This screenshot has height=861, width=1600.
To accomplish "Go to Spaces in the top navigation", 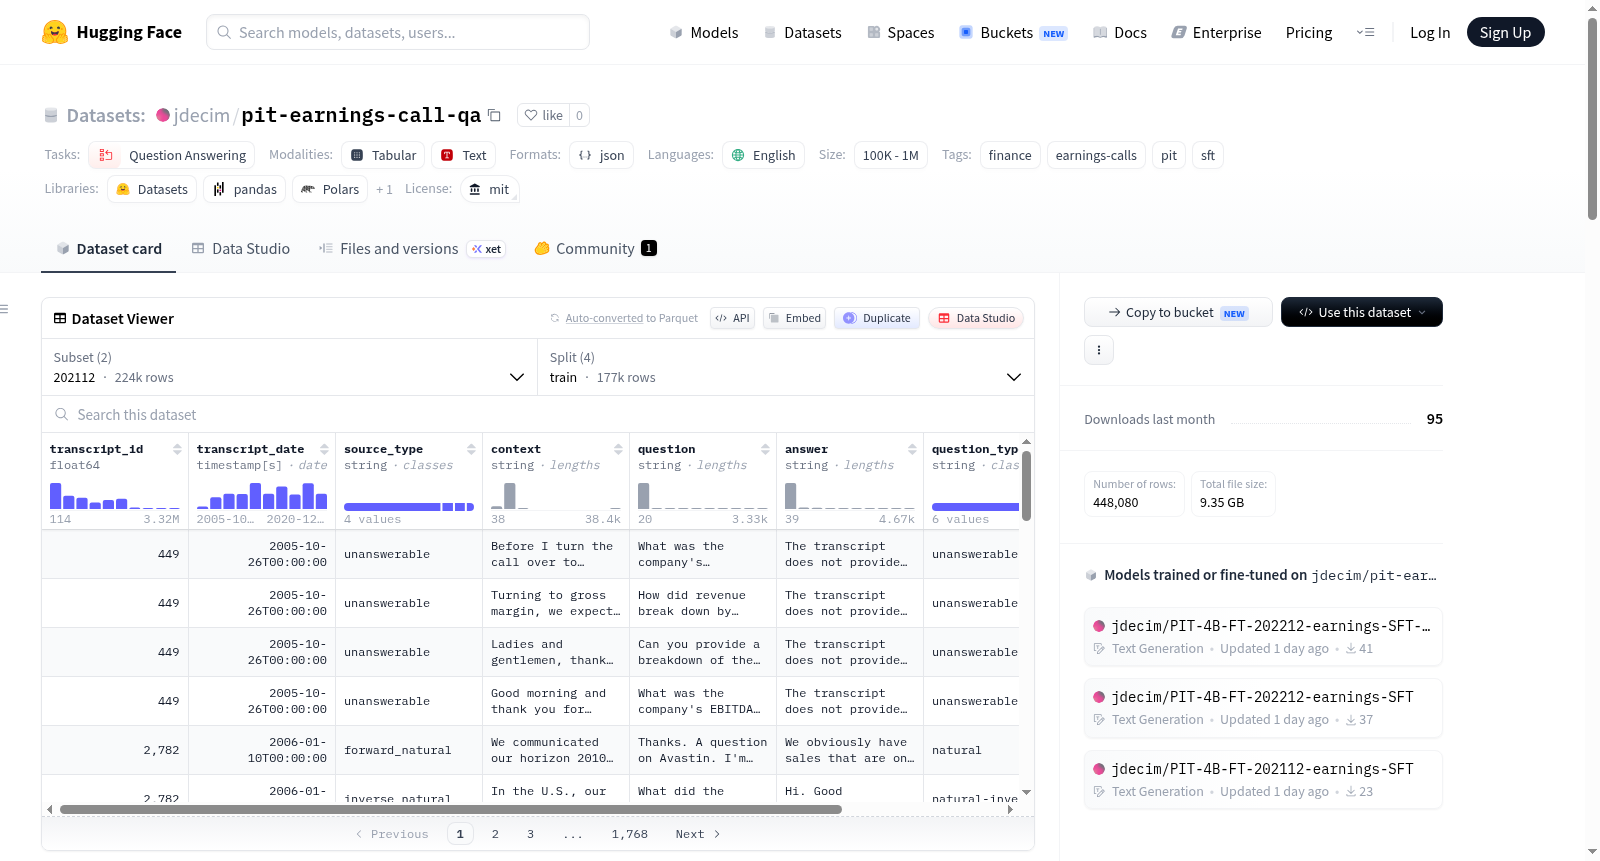I will [x=901, y=32].
